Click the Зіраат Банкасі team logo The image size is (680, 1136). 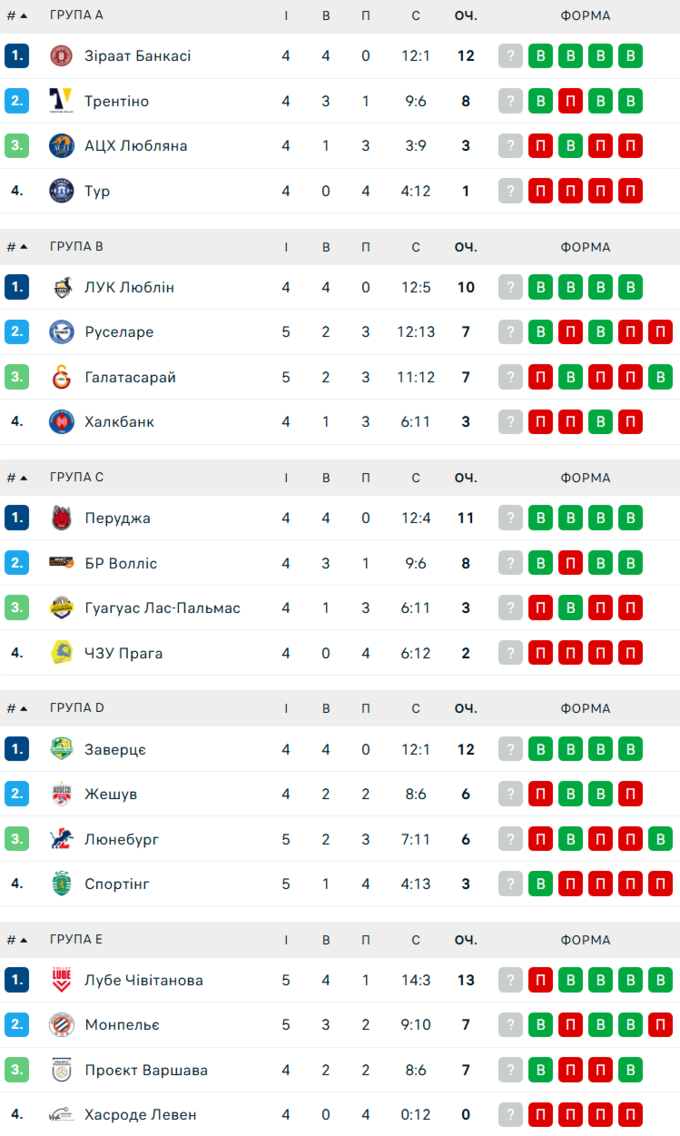coord(62,56)
